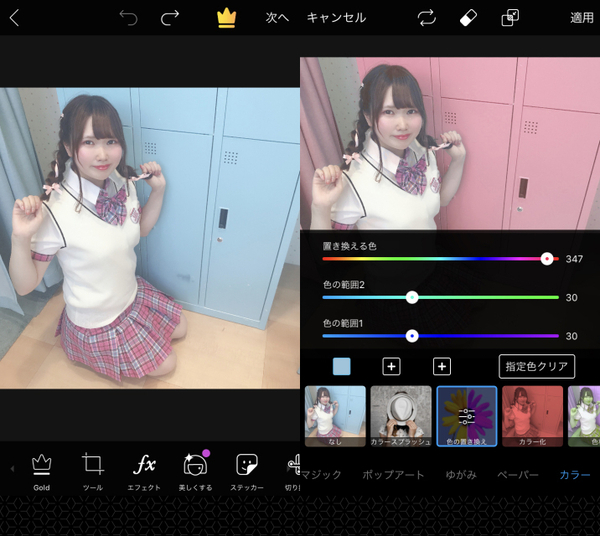Viewport: 600px width, 536px height.
Task: Tap the back arrow icon
Action: pos(14,17)
